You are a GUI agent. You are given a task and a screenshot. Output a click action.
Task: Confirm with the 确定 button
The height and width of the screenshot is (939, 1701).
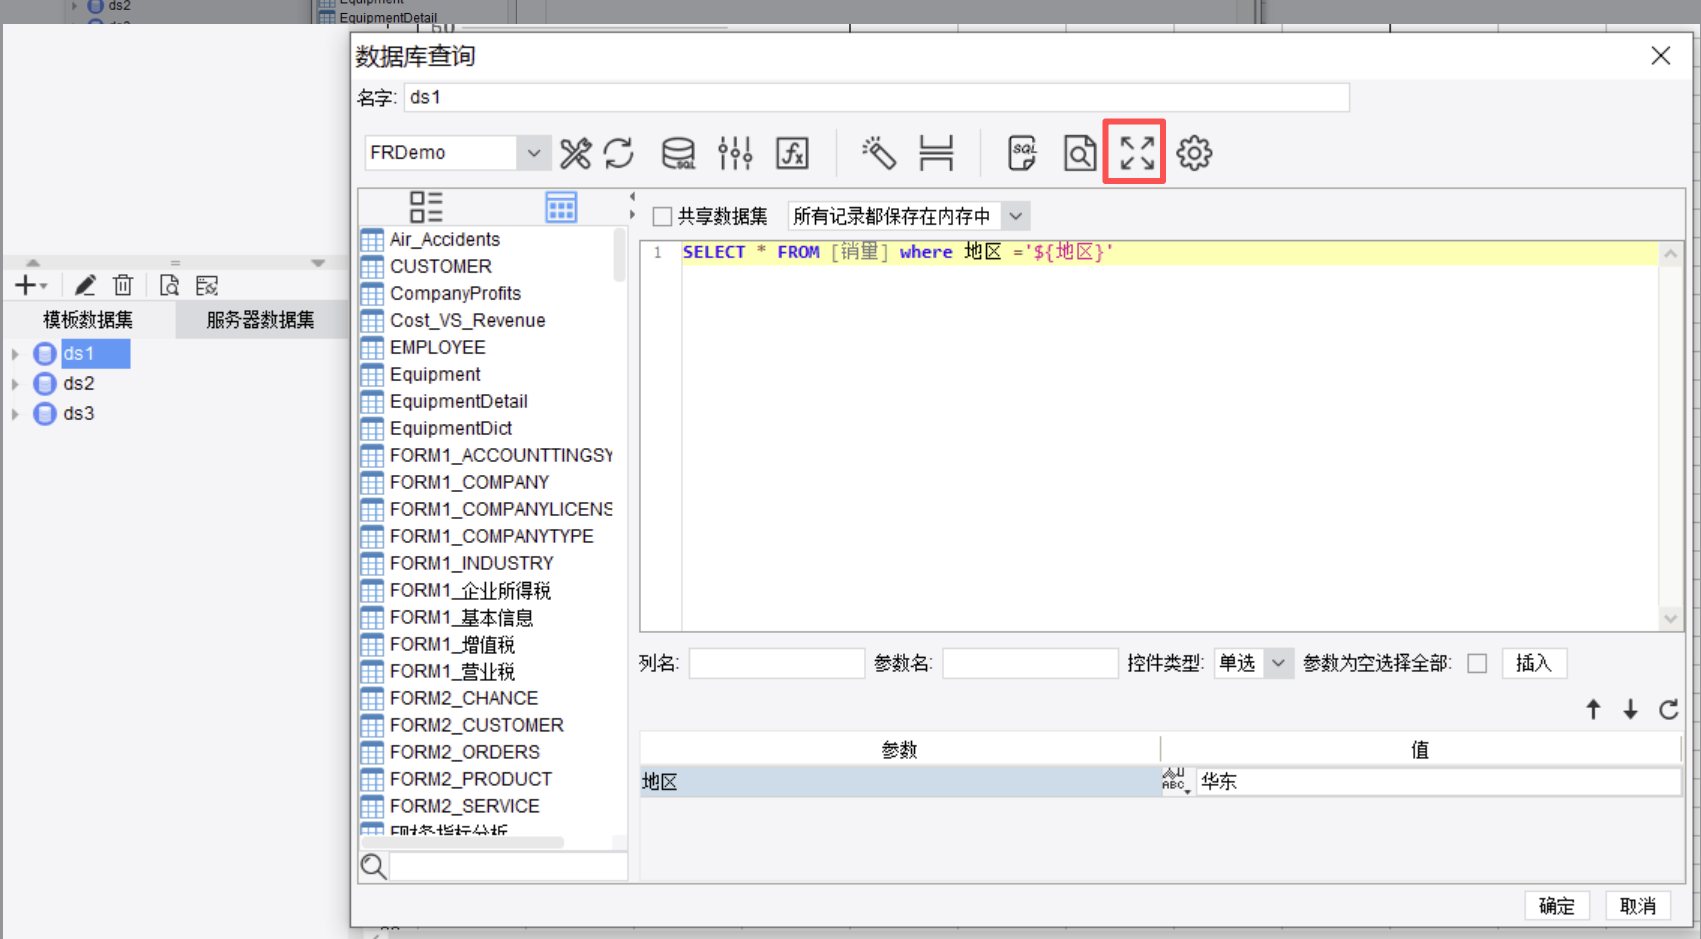1557,906
